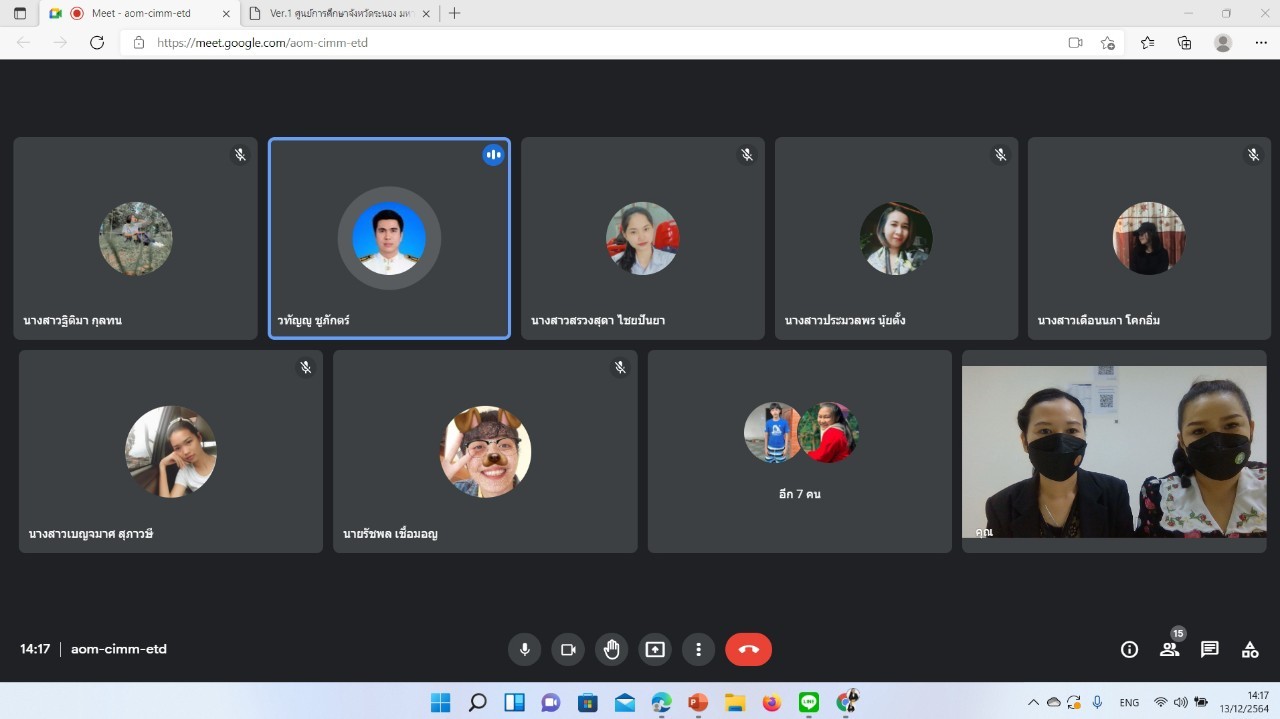Open the activities shapes icon
Viewport: 1280px width, 719px height.
coord(1250,649)
